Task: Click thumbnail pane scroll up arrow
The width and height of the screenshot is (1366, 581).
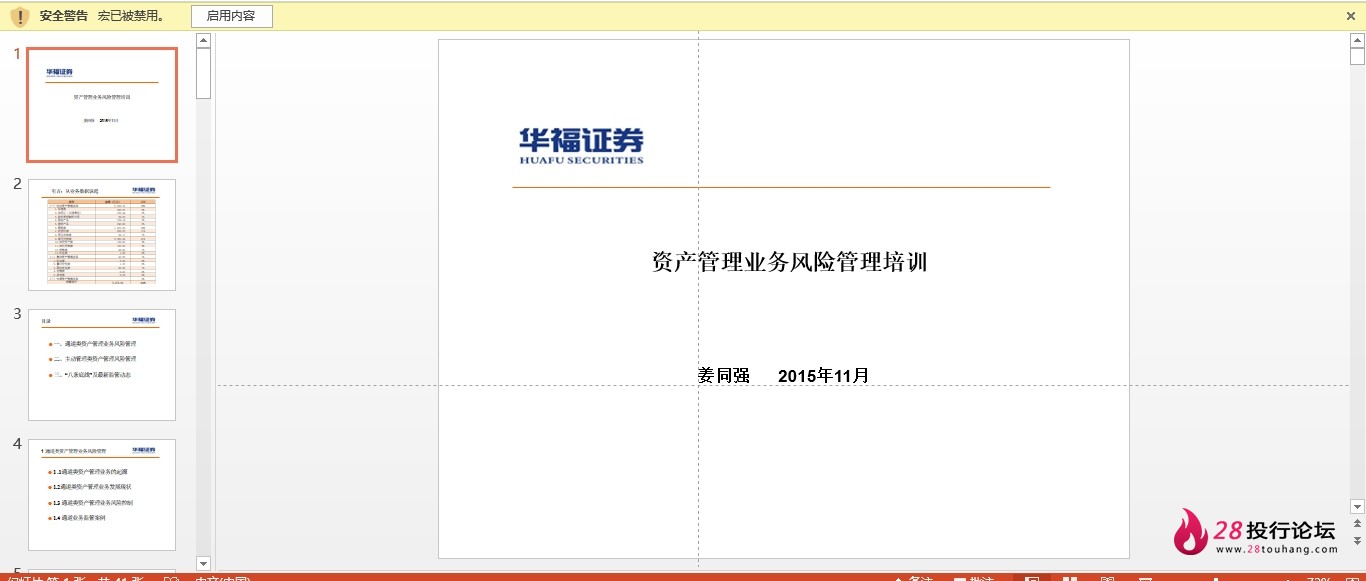Action: pos(204,41)
